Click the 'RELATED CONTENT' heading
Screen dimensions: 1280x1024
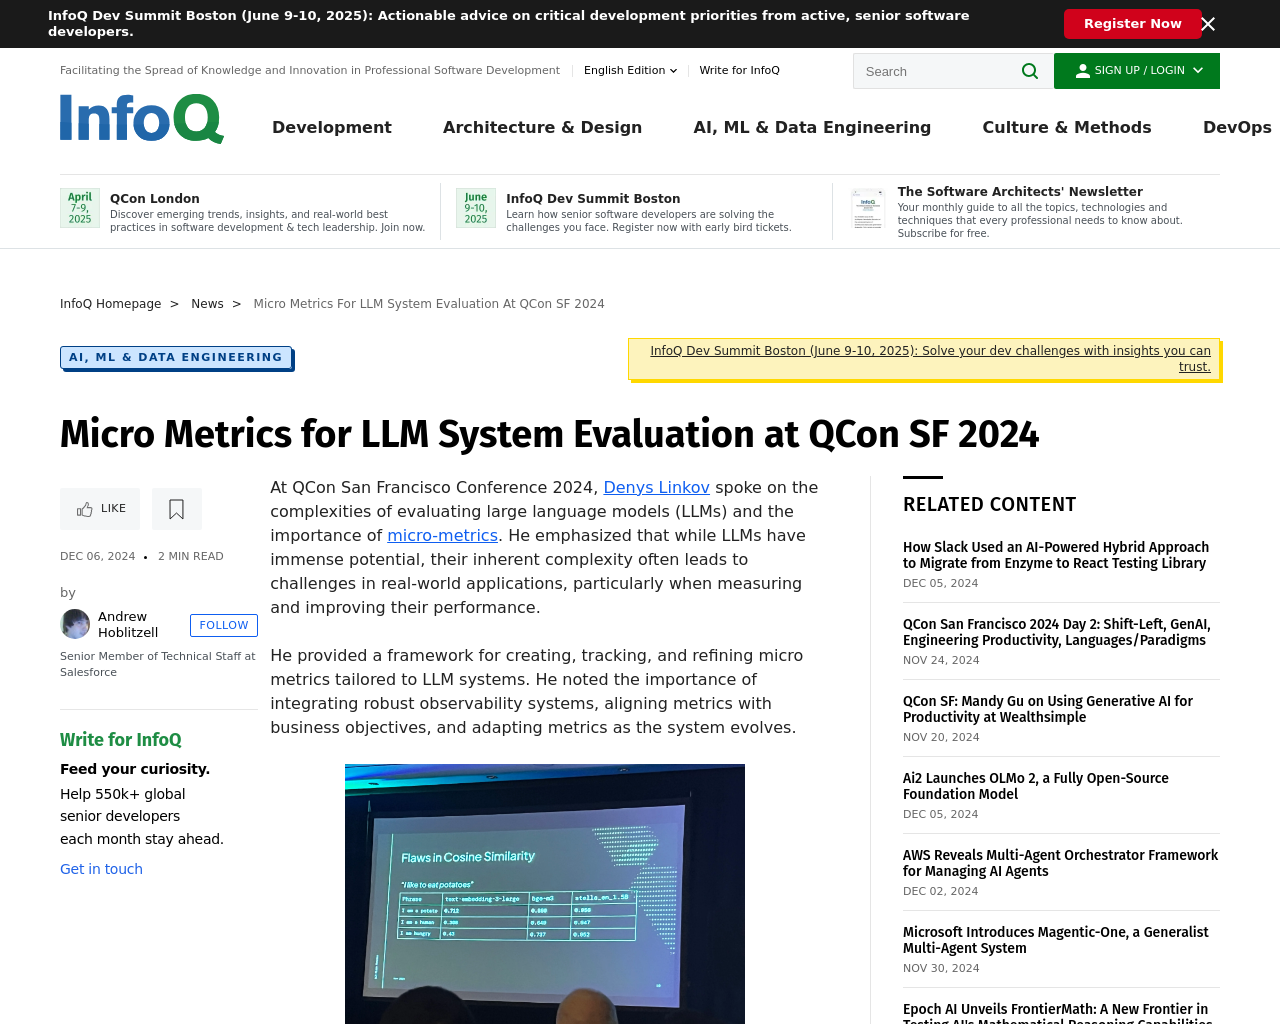[x=989, y=505]
